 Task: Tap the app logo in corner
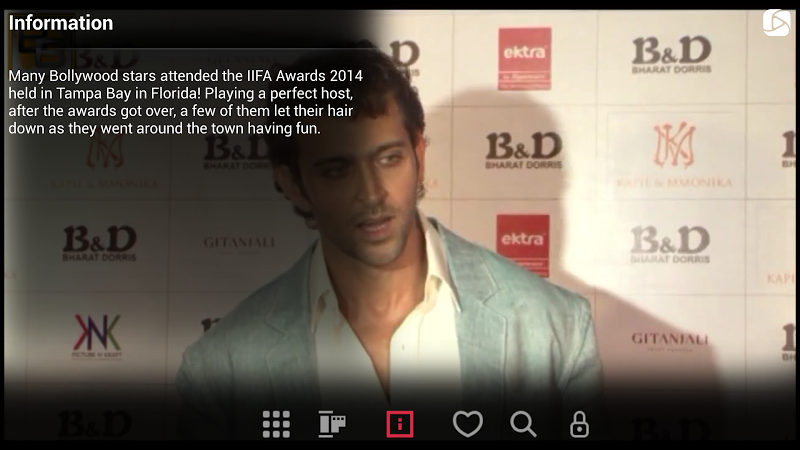tap(776, 23)
